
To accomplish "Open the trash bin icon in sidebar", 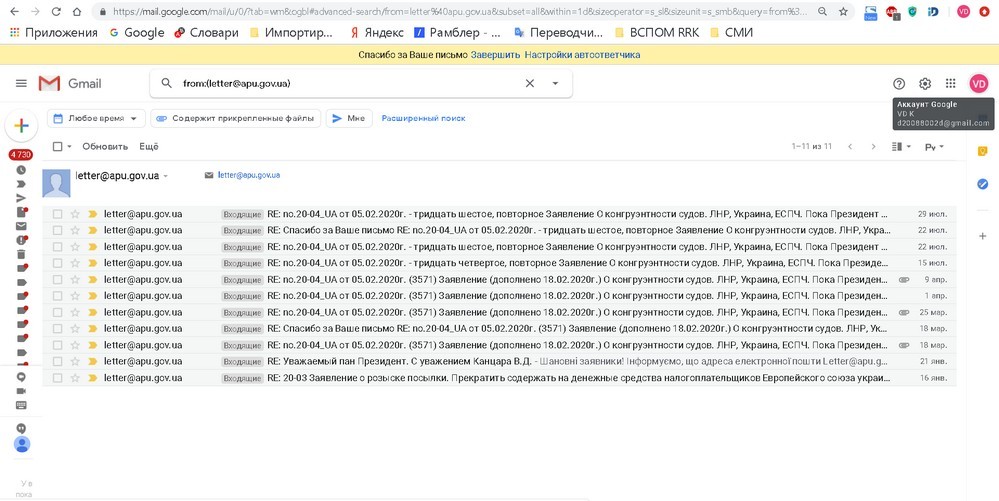I will point(21,254).
